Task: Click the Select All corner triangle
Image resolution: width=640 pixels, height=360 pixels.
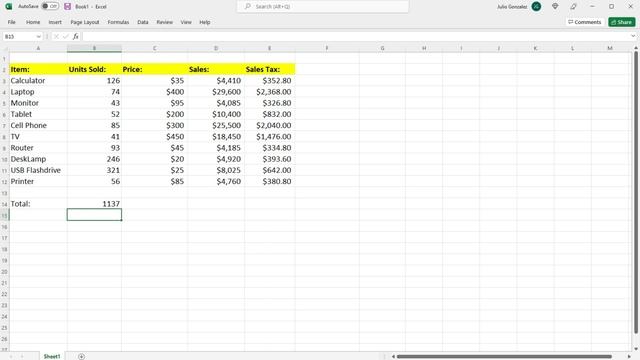Action: (x=5, y=49)
